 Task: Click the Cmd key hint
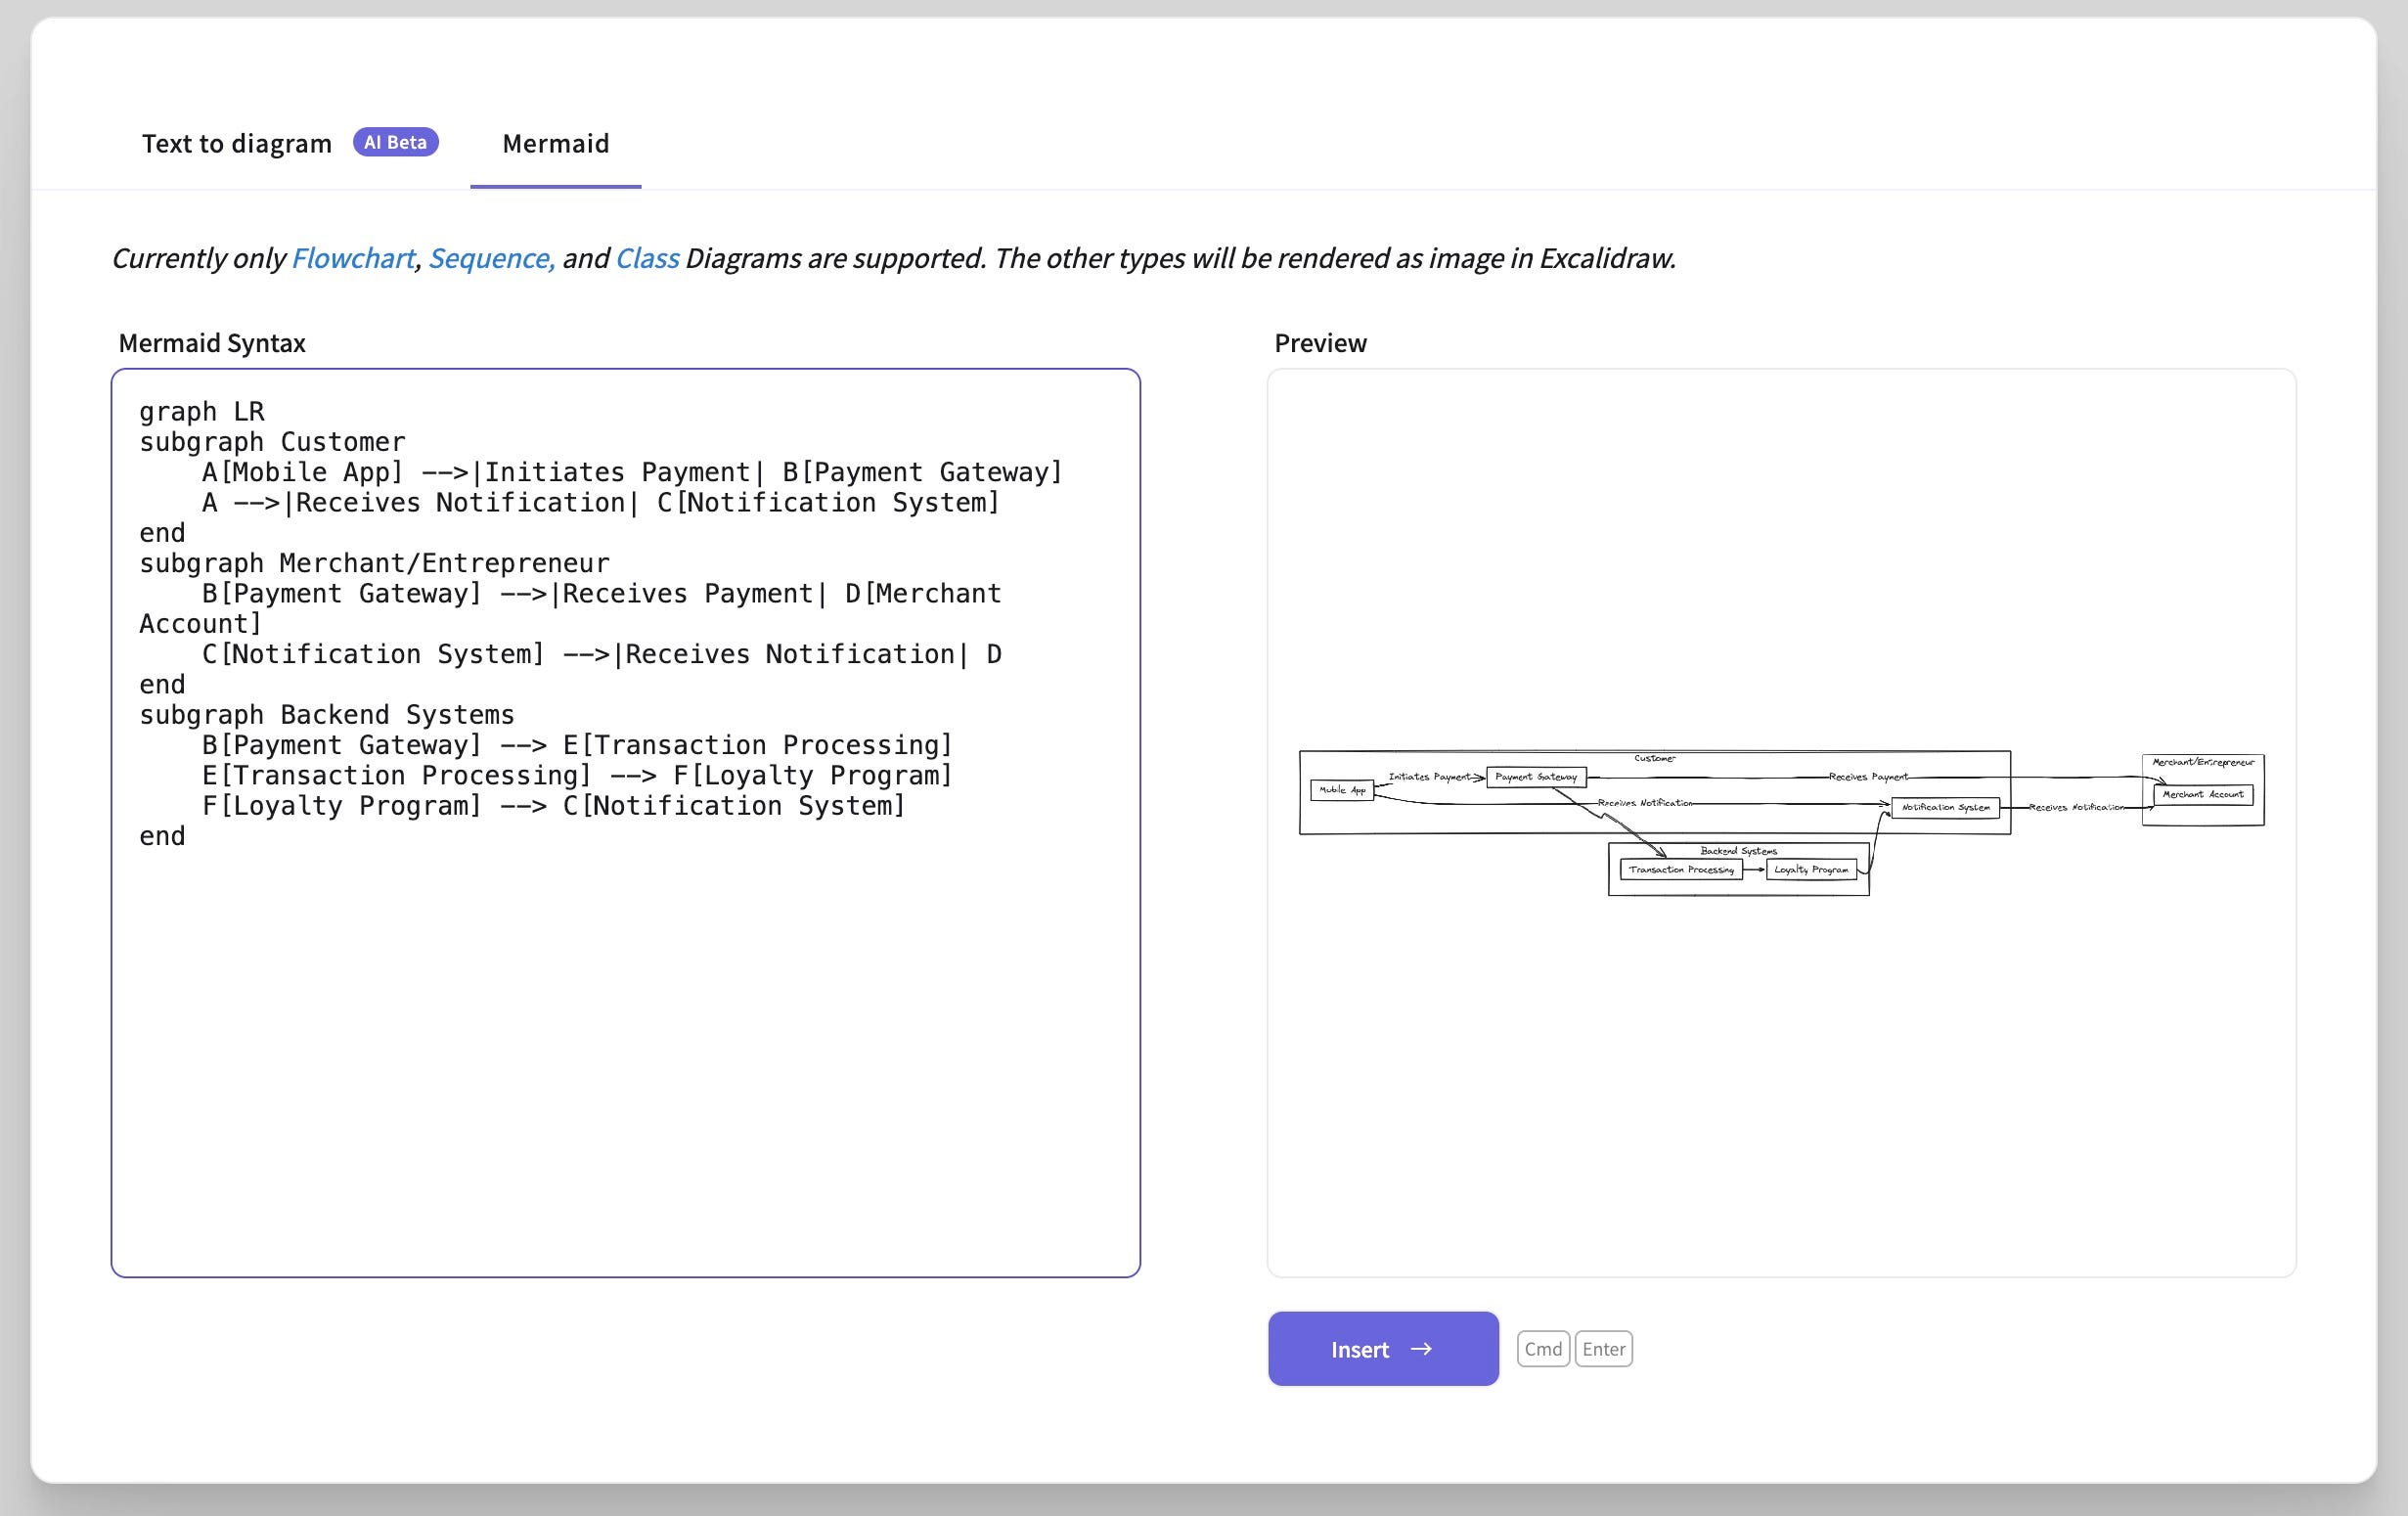click(1542, 1349)
